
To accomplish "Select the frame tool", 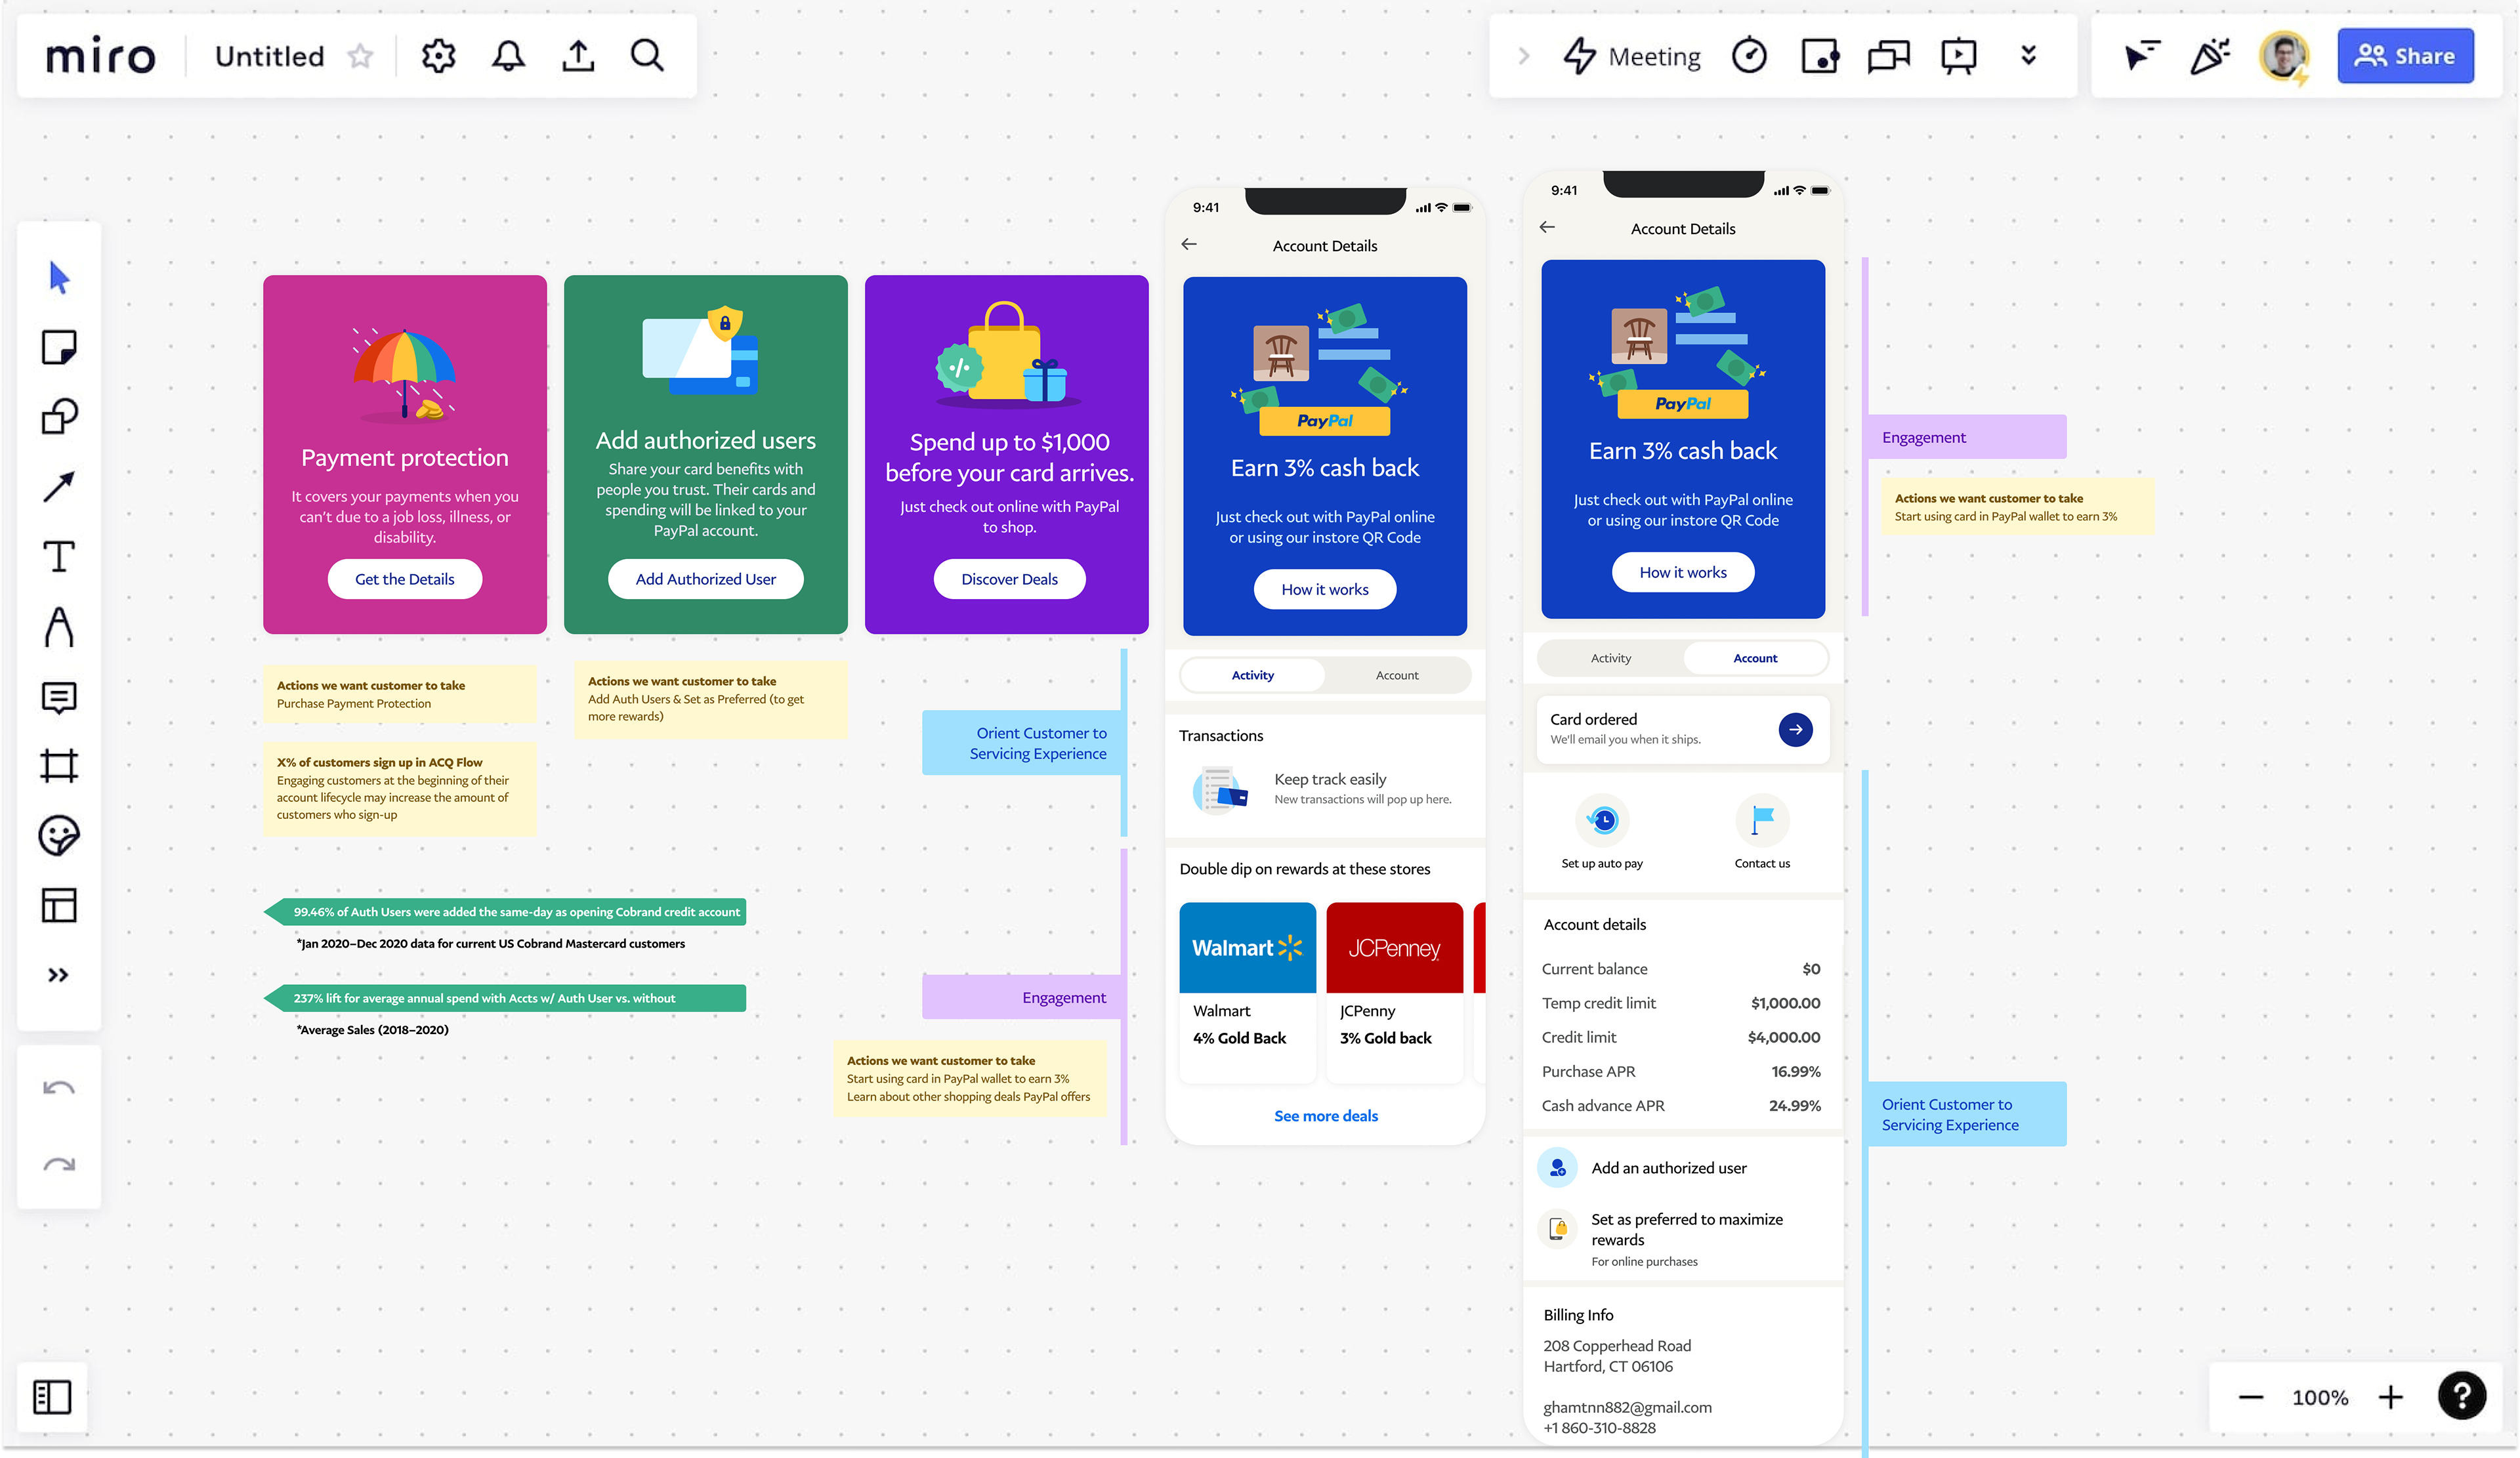I will click(59, 766).
